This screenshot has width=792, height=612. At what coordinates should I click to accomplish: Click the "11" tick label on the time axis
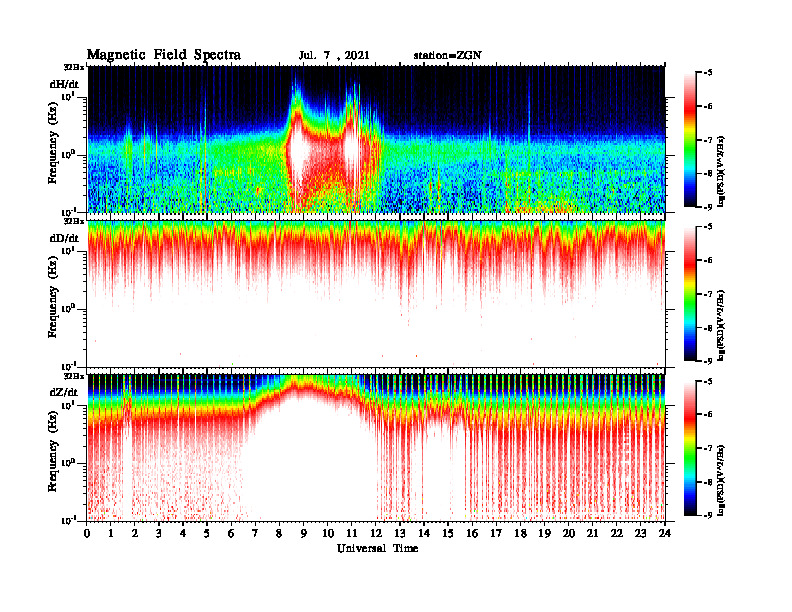click(x=352, y=533)
